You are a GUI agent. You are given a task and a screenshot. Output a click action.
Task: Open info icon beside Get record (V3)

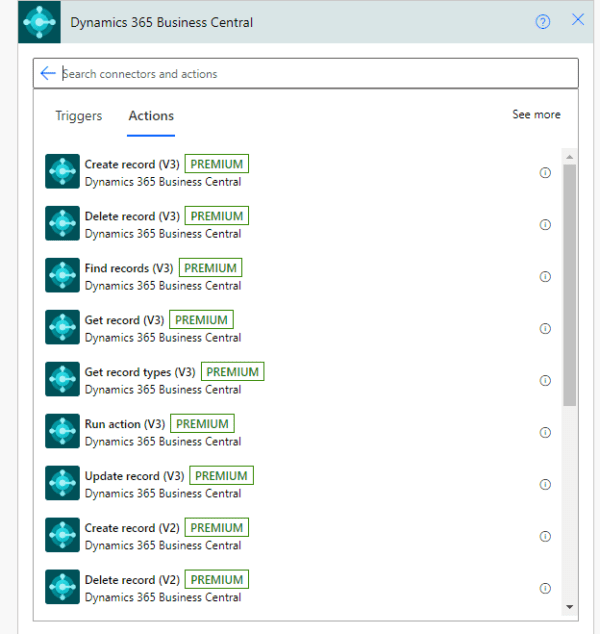click(x=545, y=328)
